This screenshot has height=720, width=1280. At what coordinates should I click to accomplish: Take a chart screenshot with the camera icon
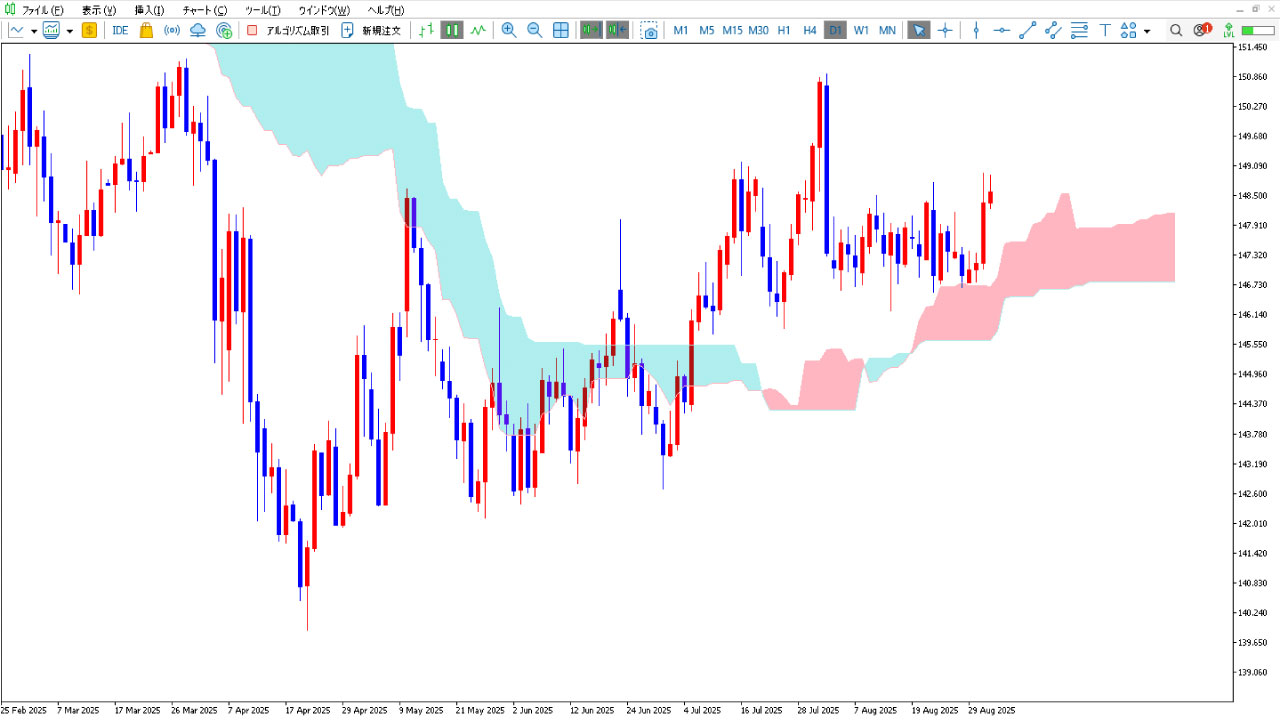point(650,30)
